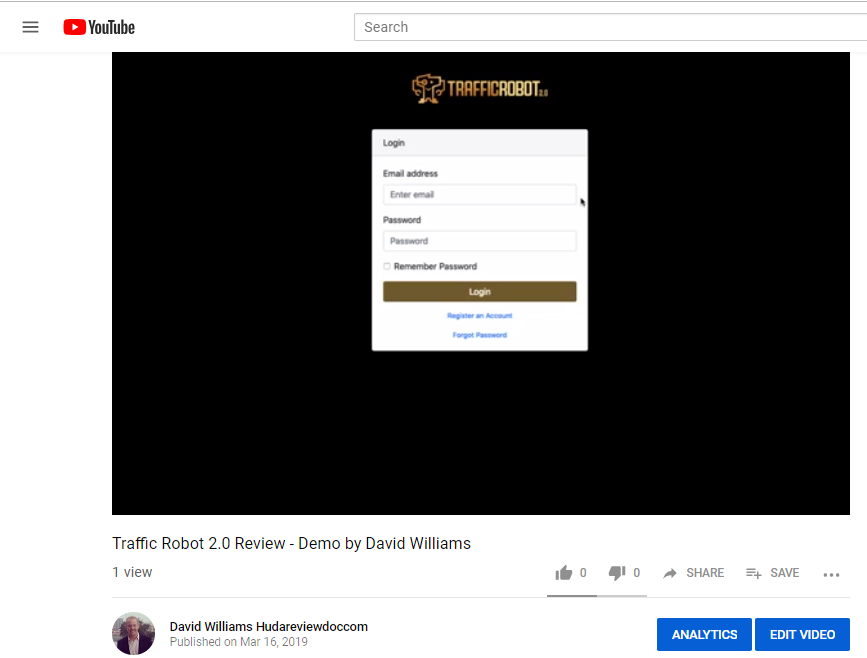Click the SHARE button
This screenshot has height=658, width=867.
click(x=693, y=573)
